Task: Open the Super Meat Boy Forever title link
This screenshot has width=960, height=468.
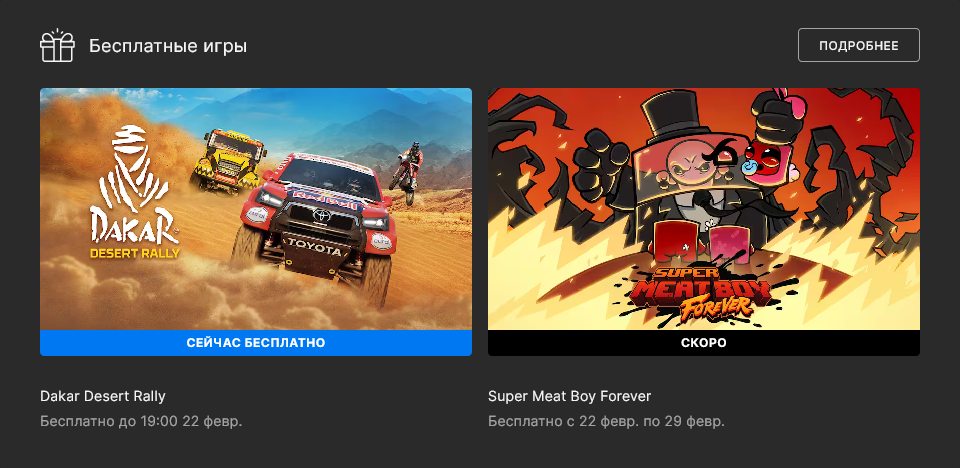Action: (569, 396)
